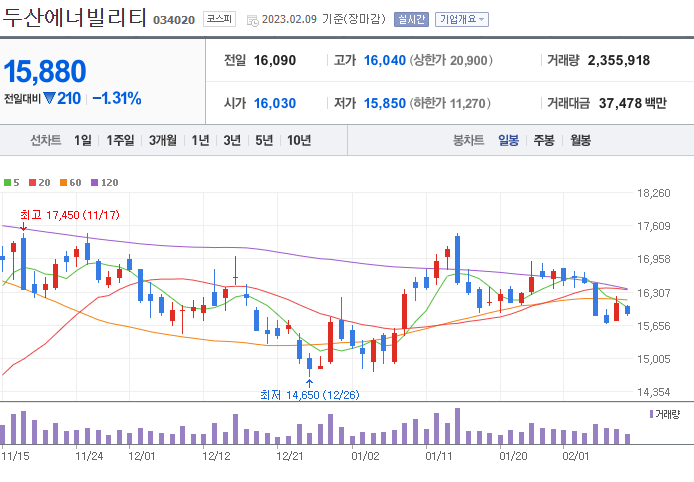Click the 18,260 price axis label
Image resolution: width=694 pixels, height=482 pixels.
(x=654, y=193)
